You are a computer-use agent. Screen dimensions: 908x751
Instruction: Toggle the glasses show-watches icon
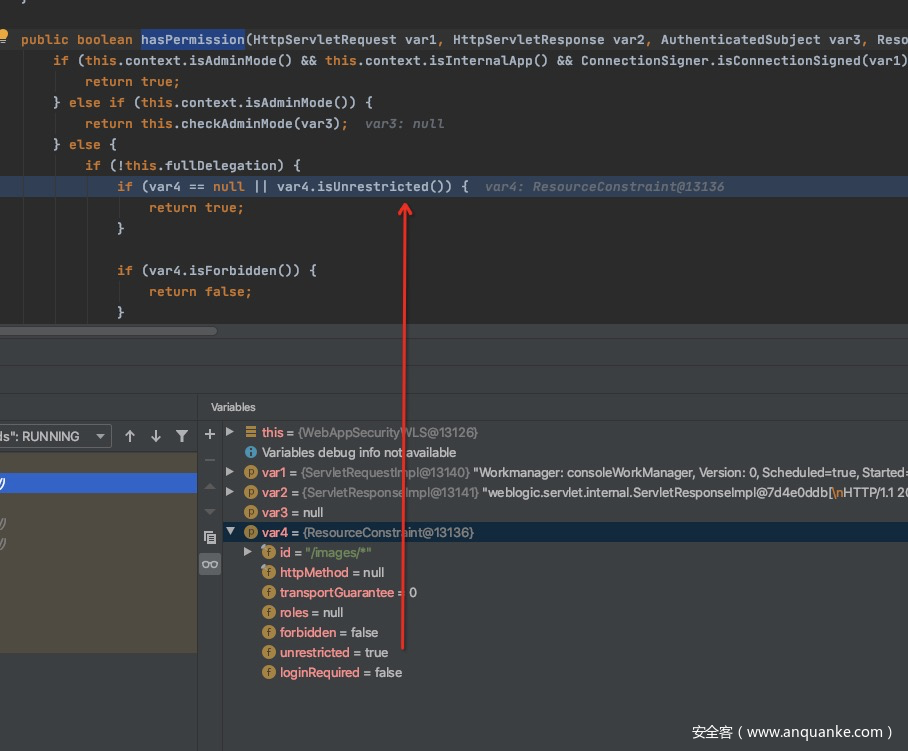pyautogui.click(x=210, y=564)
